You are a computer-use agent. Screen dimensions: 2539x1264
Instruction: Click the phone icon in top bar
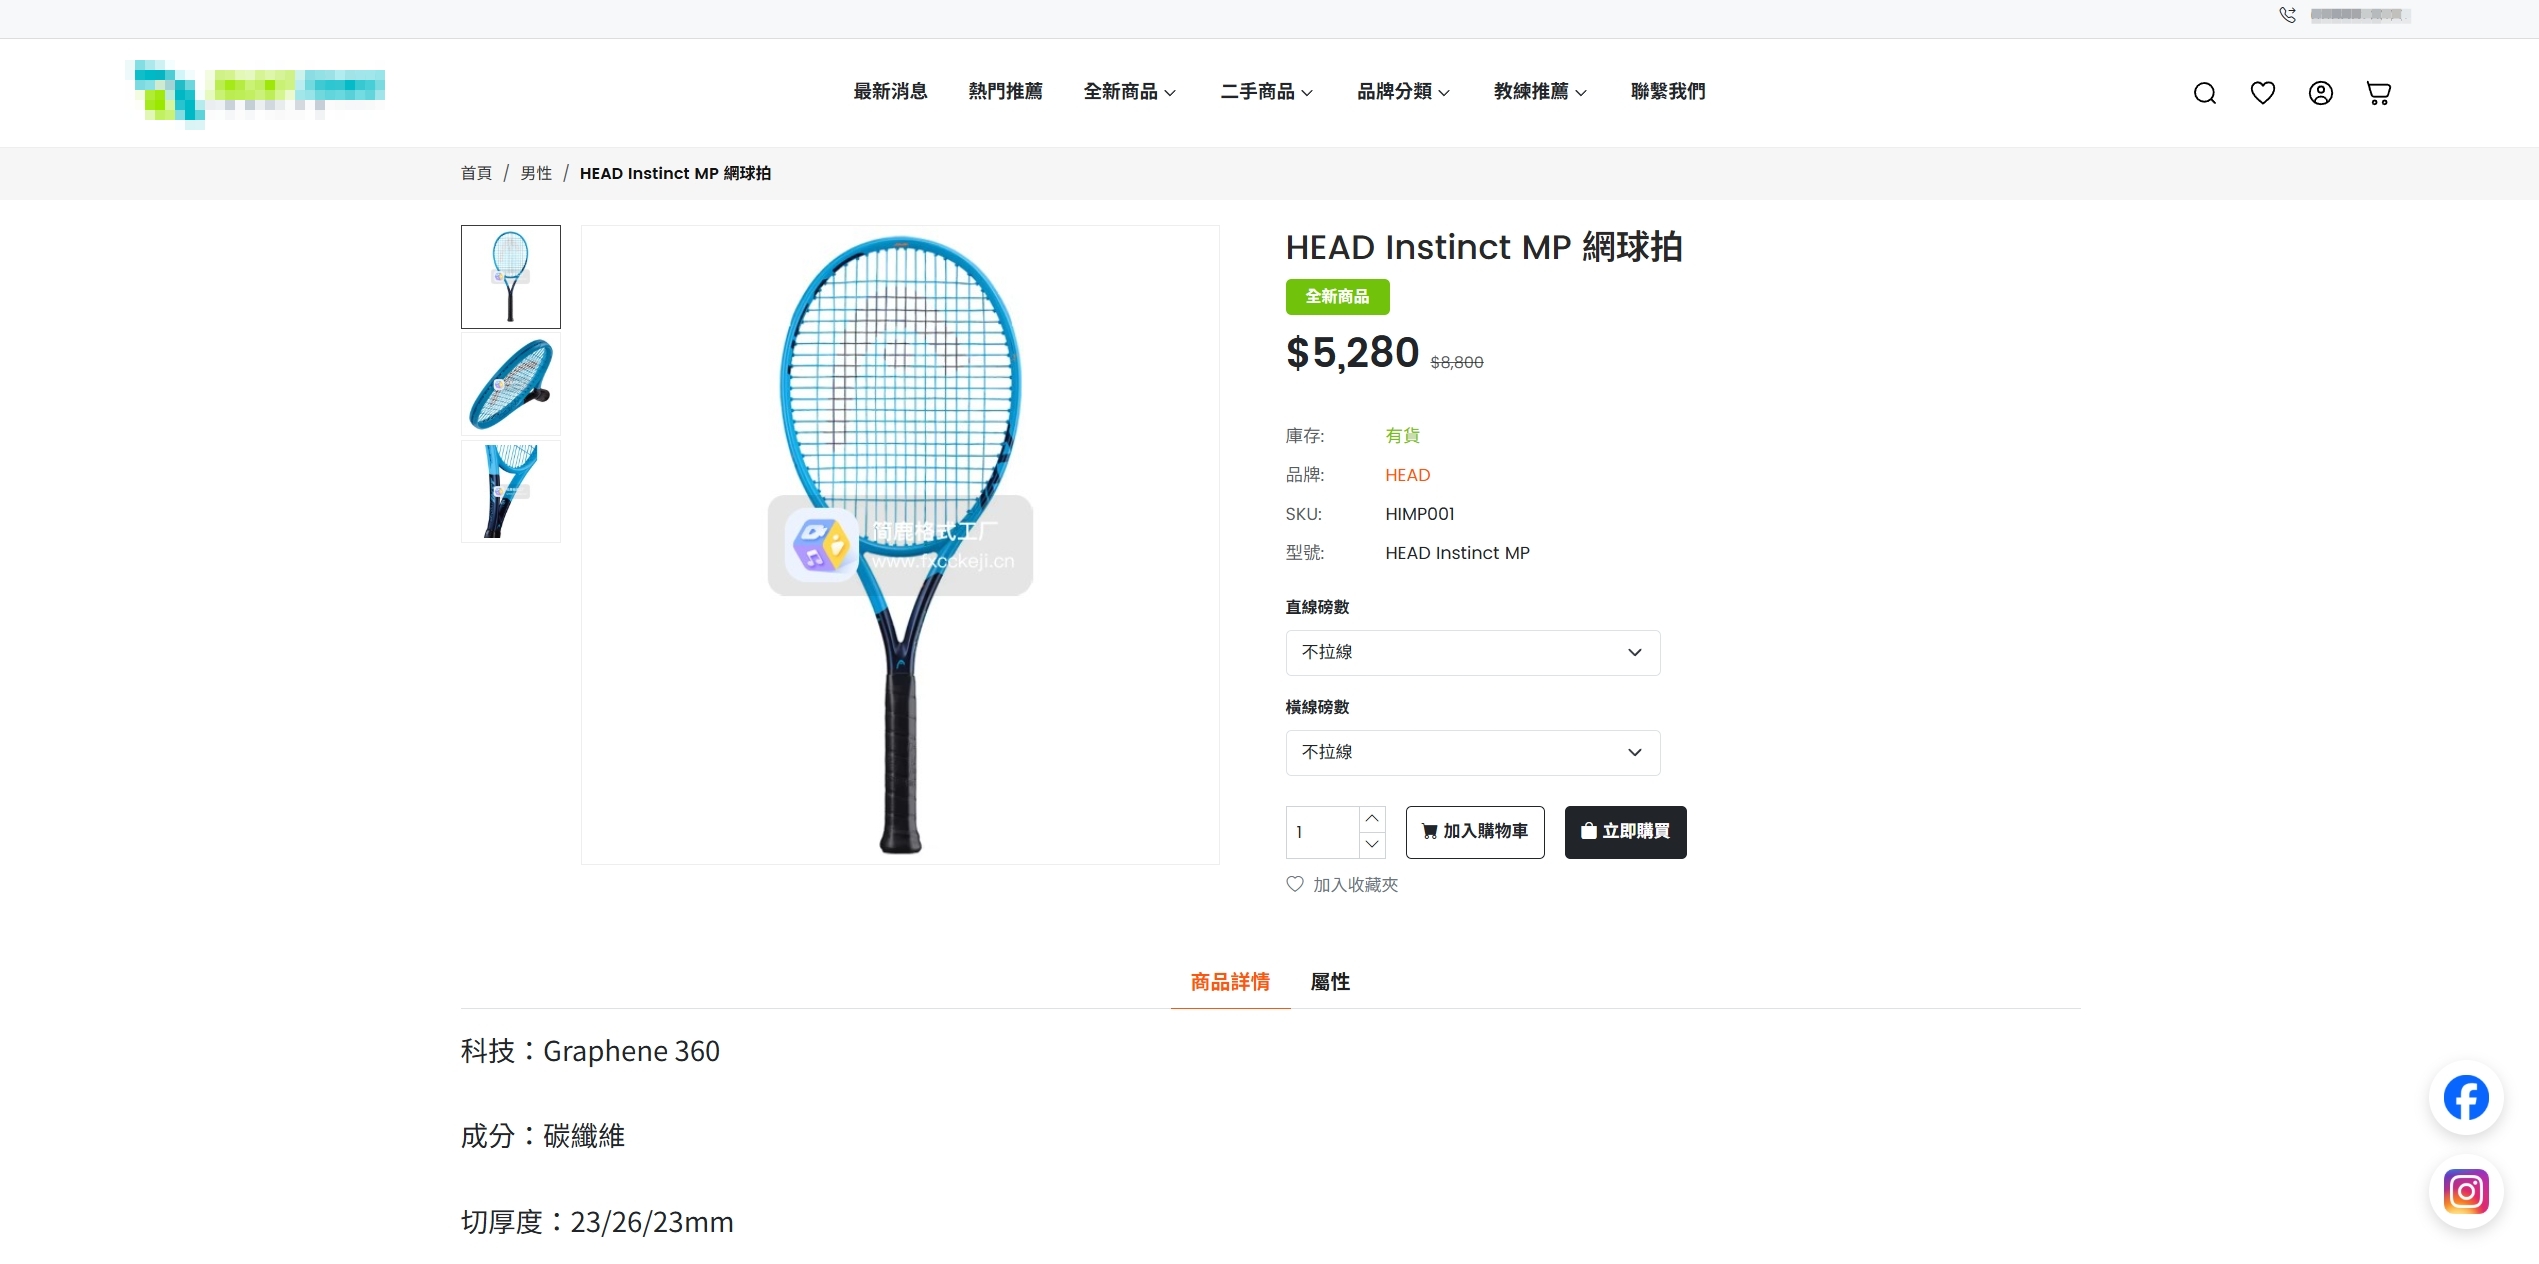pos(2287,15)
